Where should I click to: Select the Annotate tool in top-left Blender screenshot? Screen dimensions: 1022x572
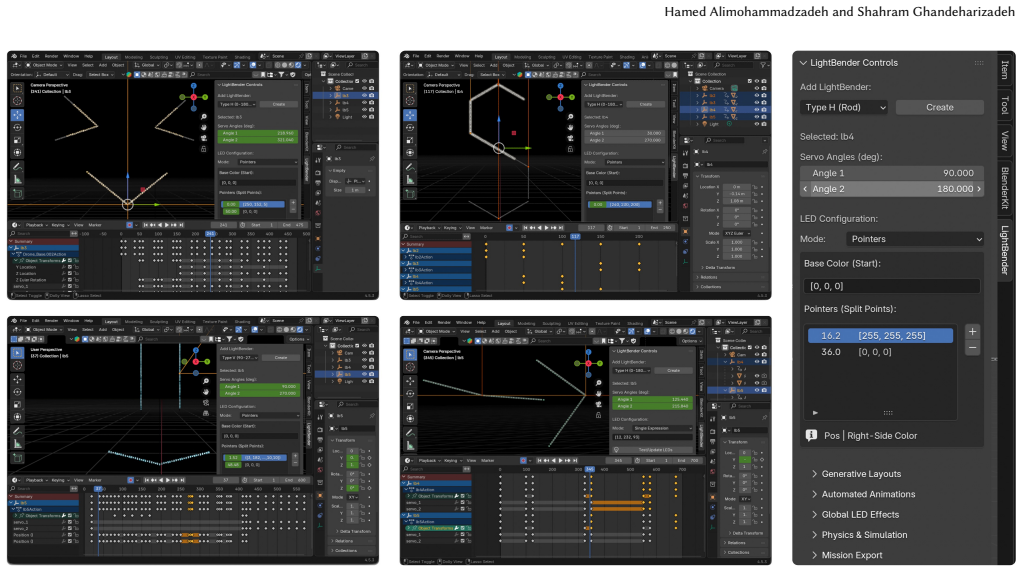[17, 167]
